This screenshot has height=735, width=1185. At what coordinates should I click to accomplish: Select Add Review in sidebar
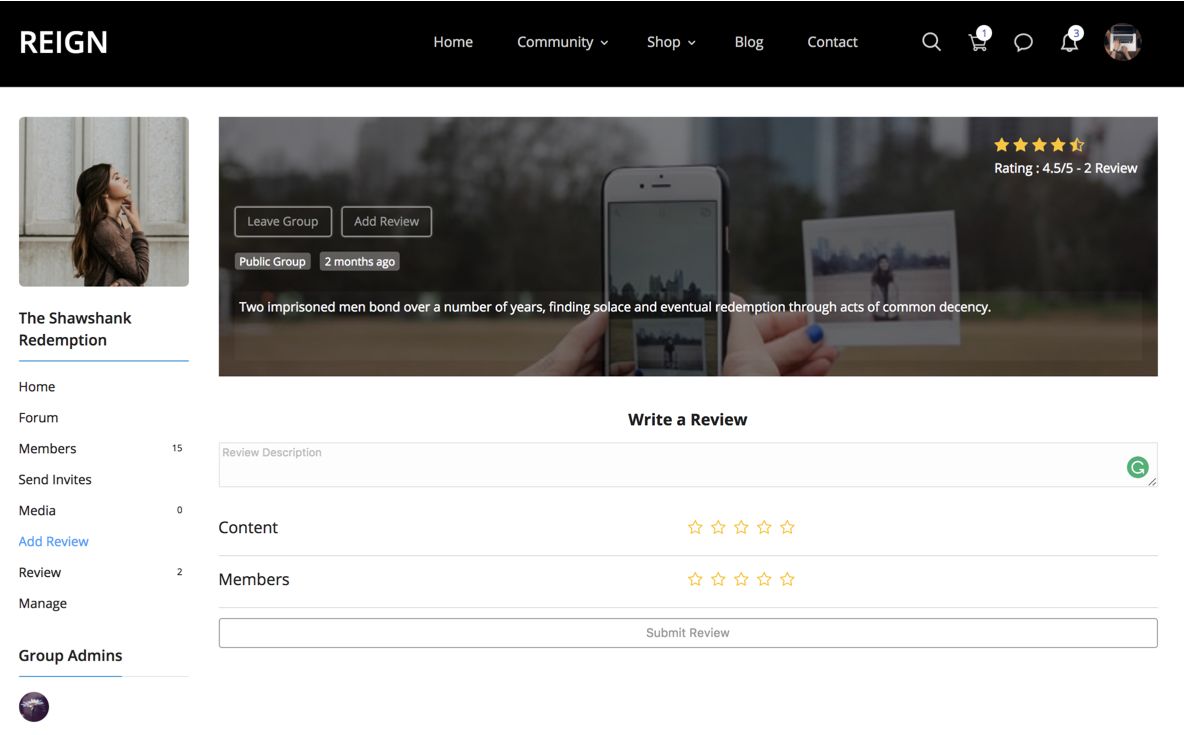(x=54, y=542)
